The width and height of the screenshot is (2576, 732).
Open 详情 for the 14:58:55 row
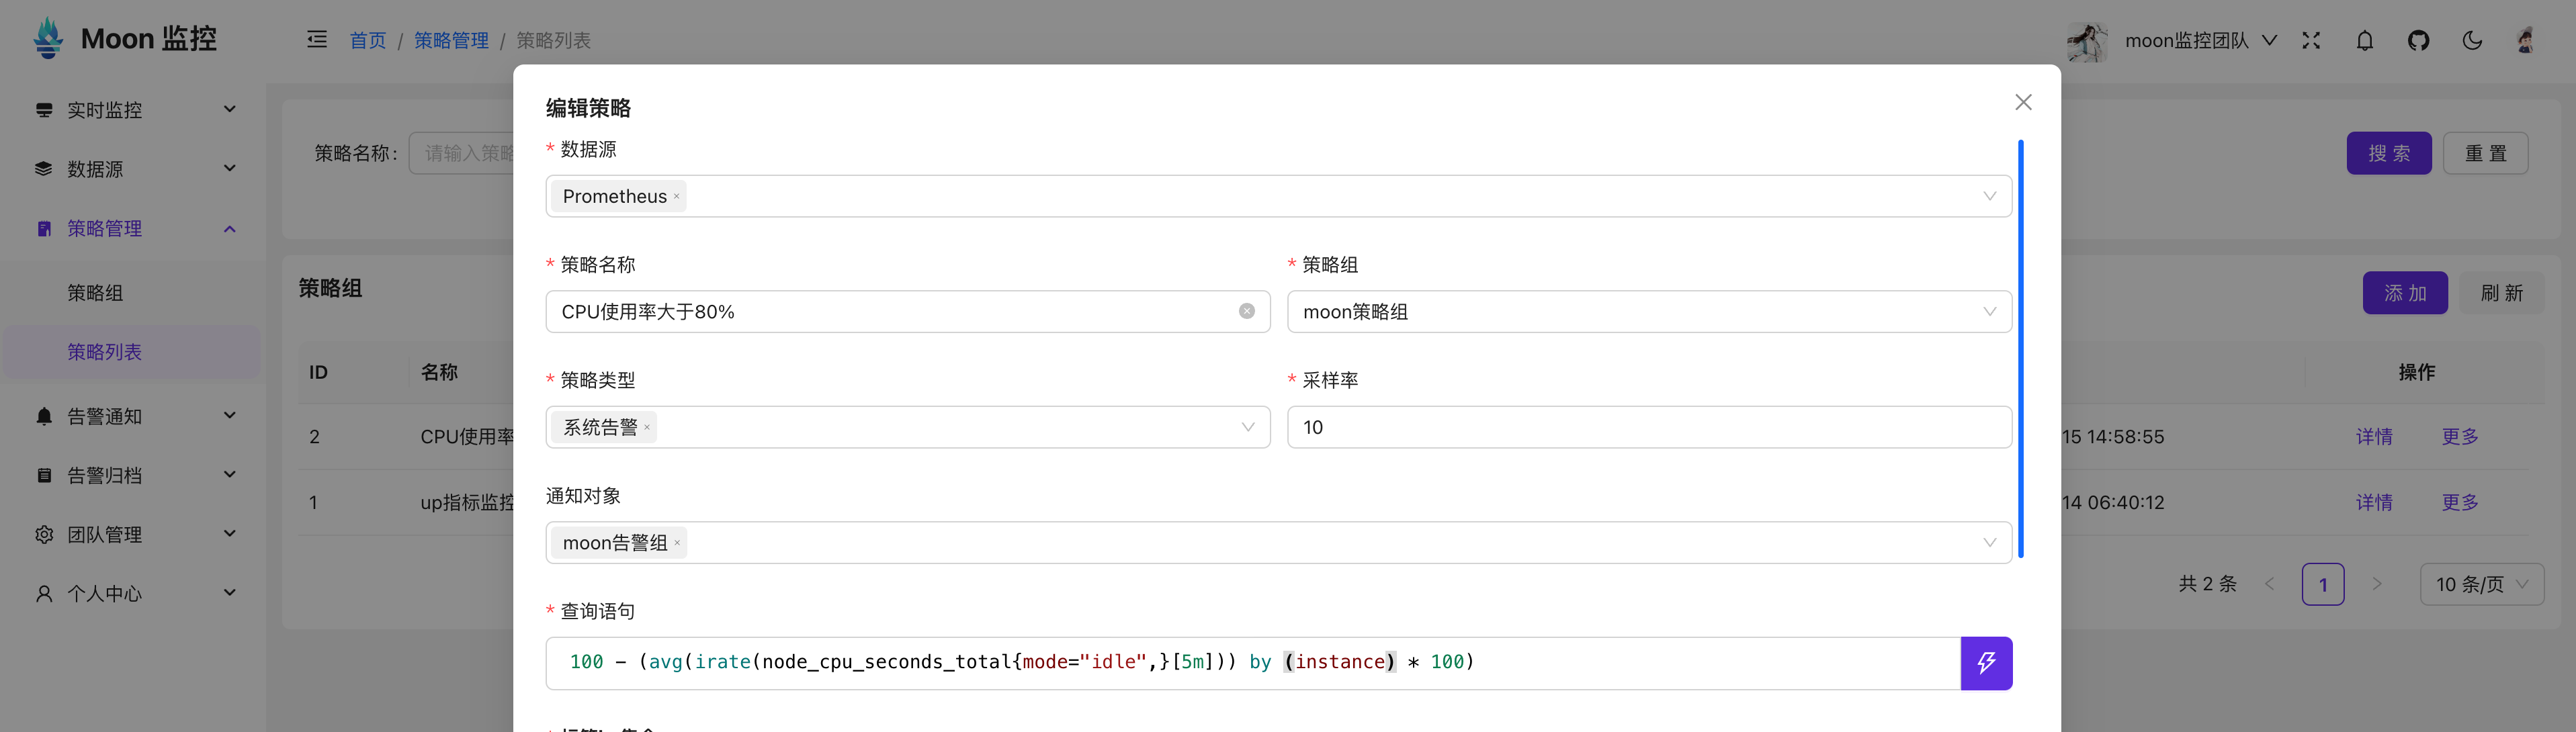[2374, 437]
